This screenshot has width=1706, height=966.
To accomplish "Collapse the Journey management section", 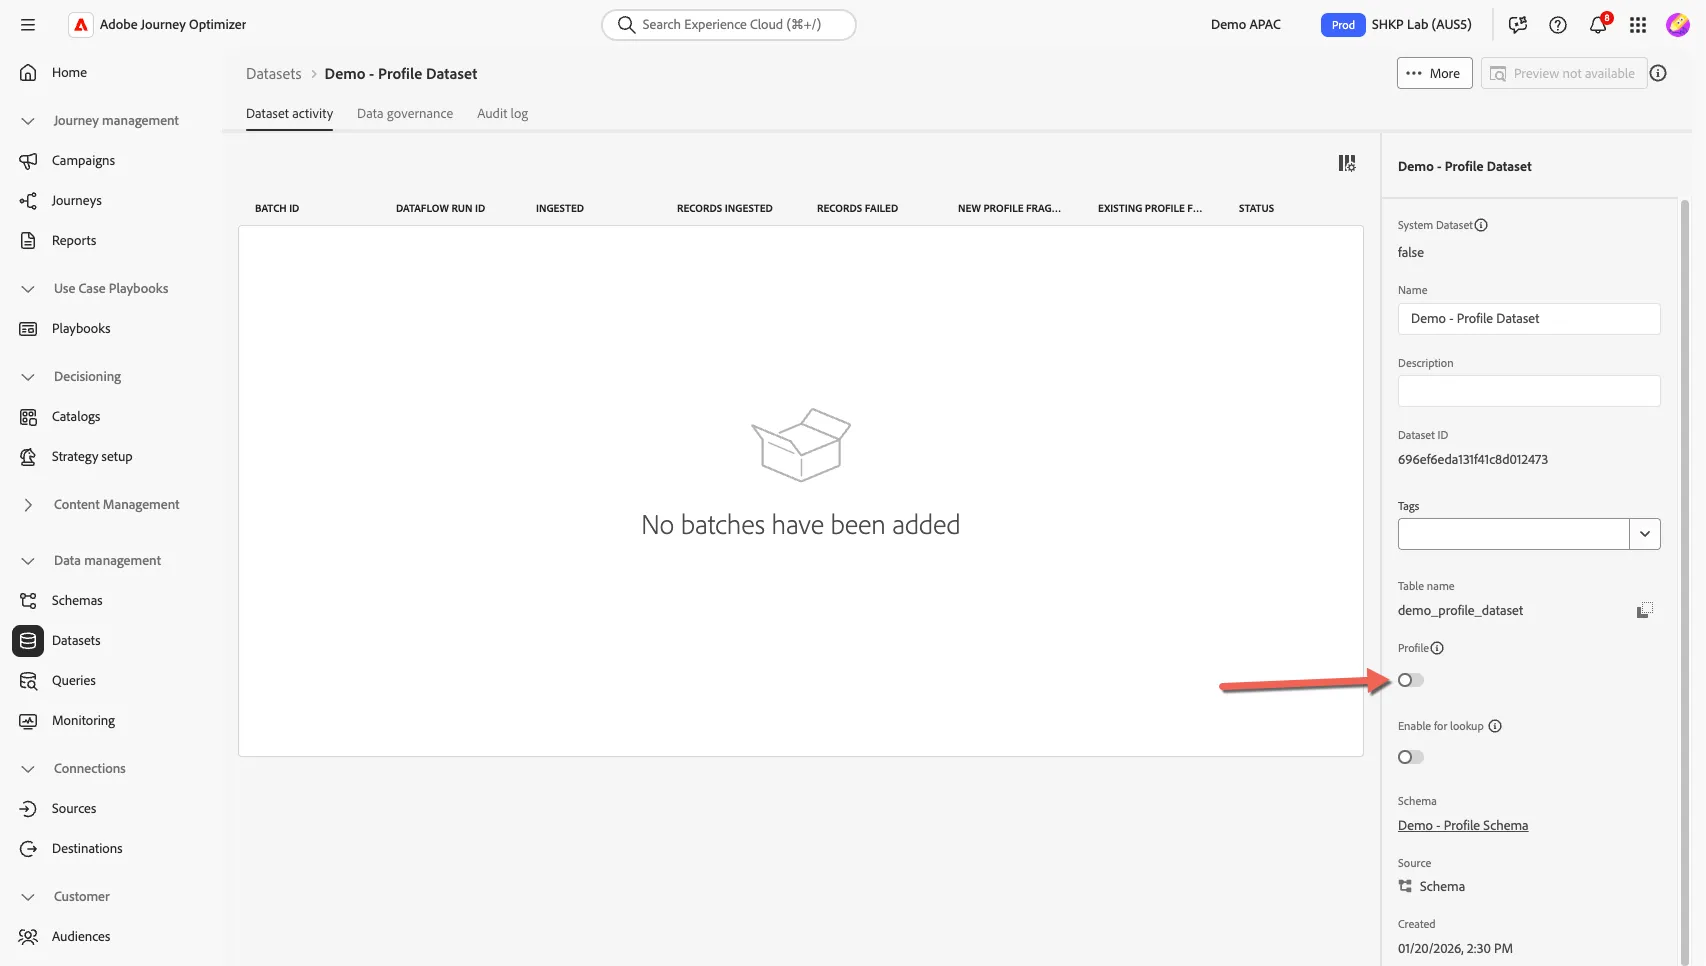I will (28, 121).
